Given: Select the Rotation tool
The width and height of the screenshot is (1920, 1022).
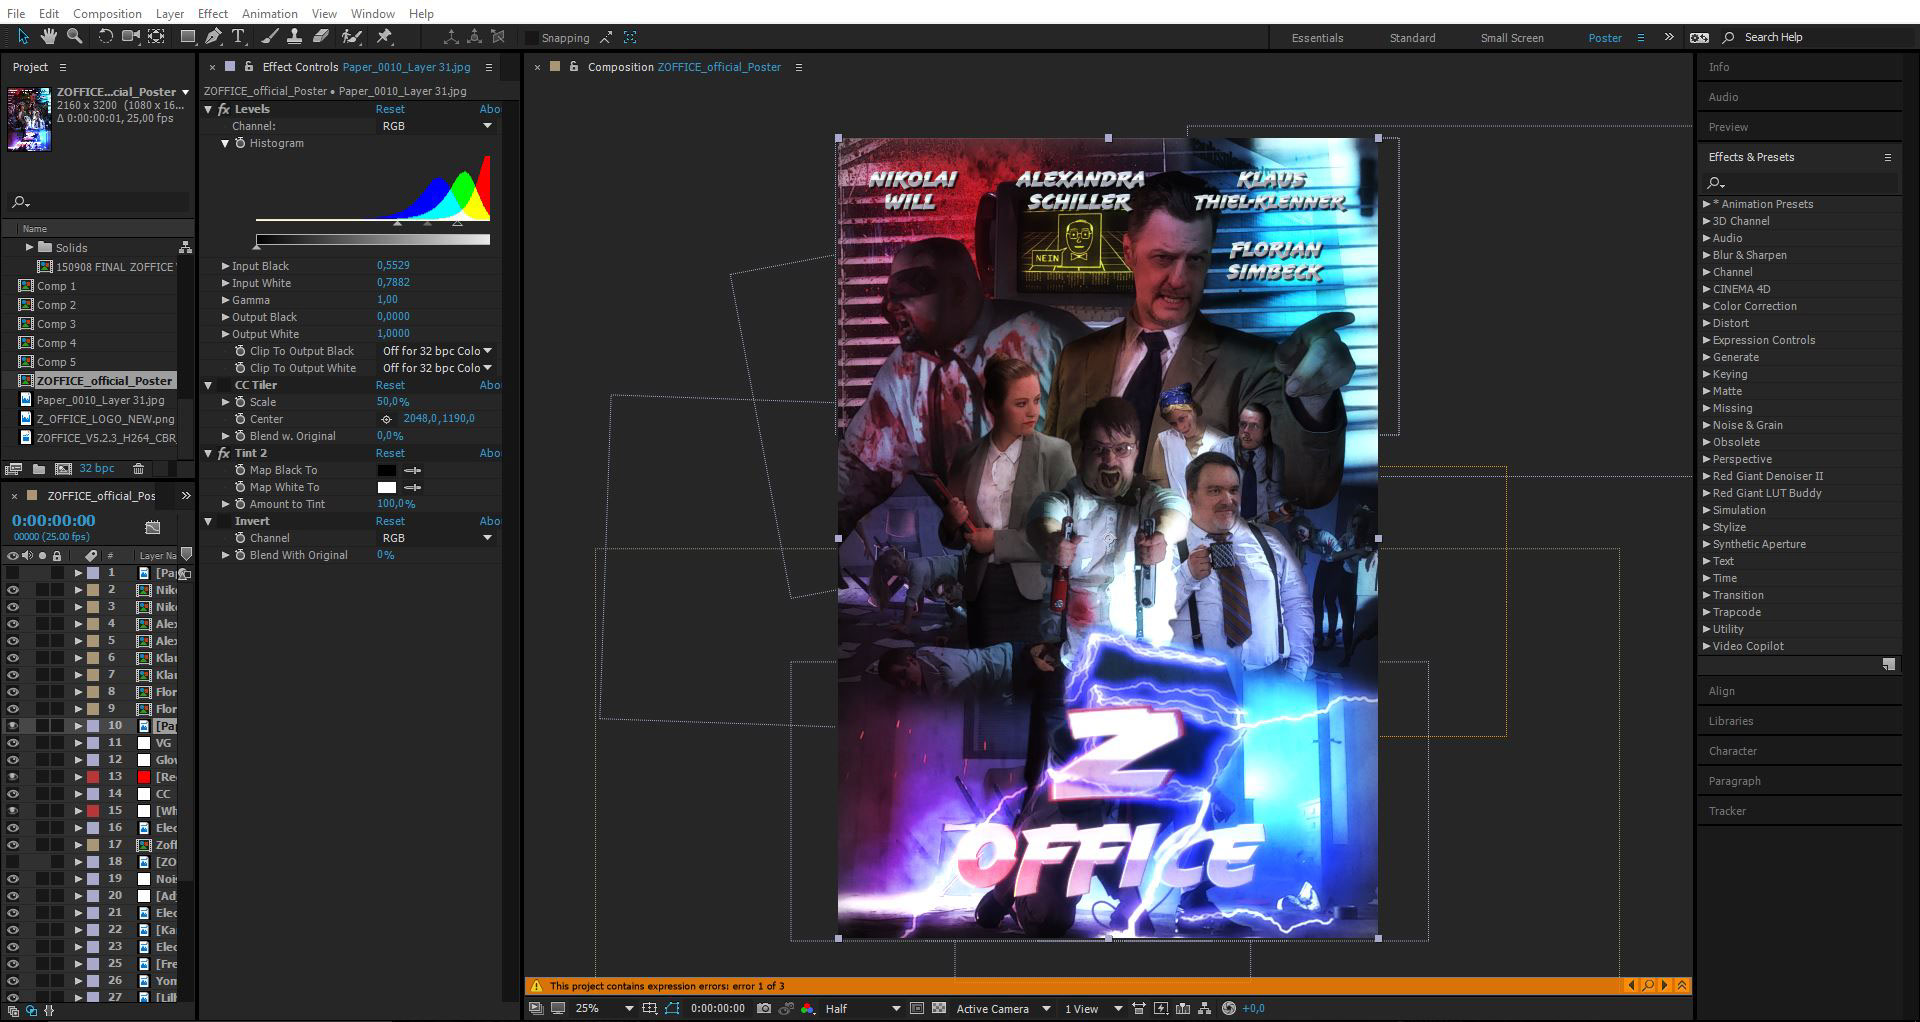Looking at the screenshot, I should tap(105, 37).
